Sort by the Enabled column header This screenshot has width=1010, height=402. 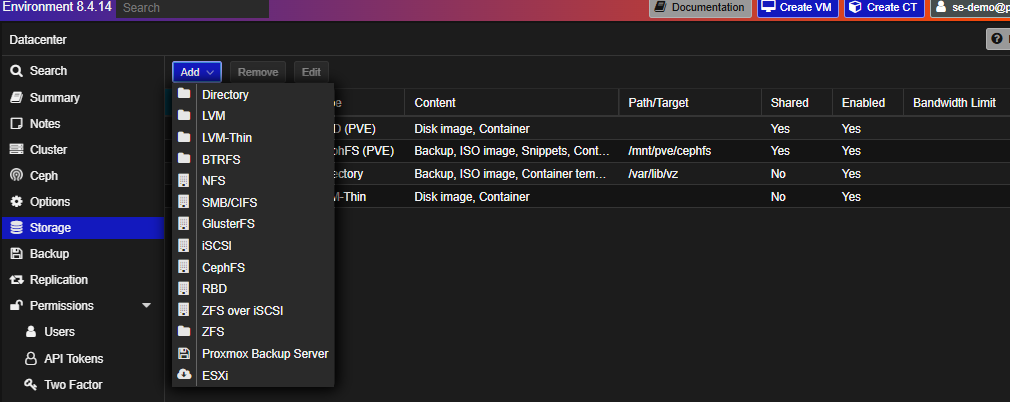tap(868, 102)
